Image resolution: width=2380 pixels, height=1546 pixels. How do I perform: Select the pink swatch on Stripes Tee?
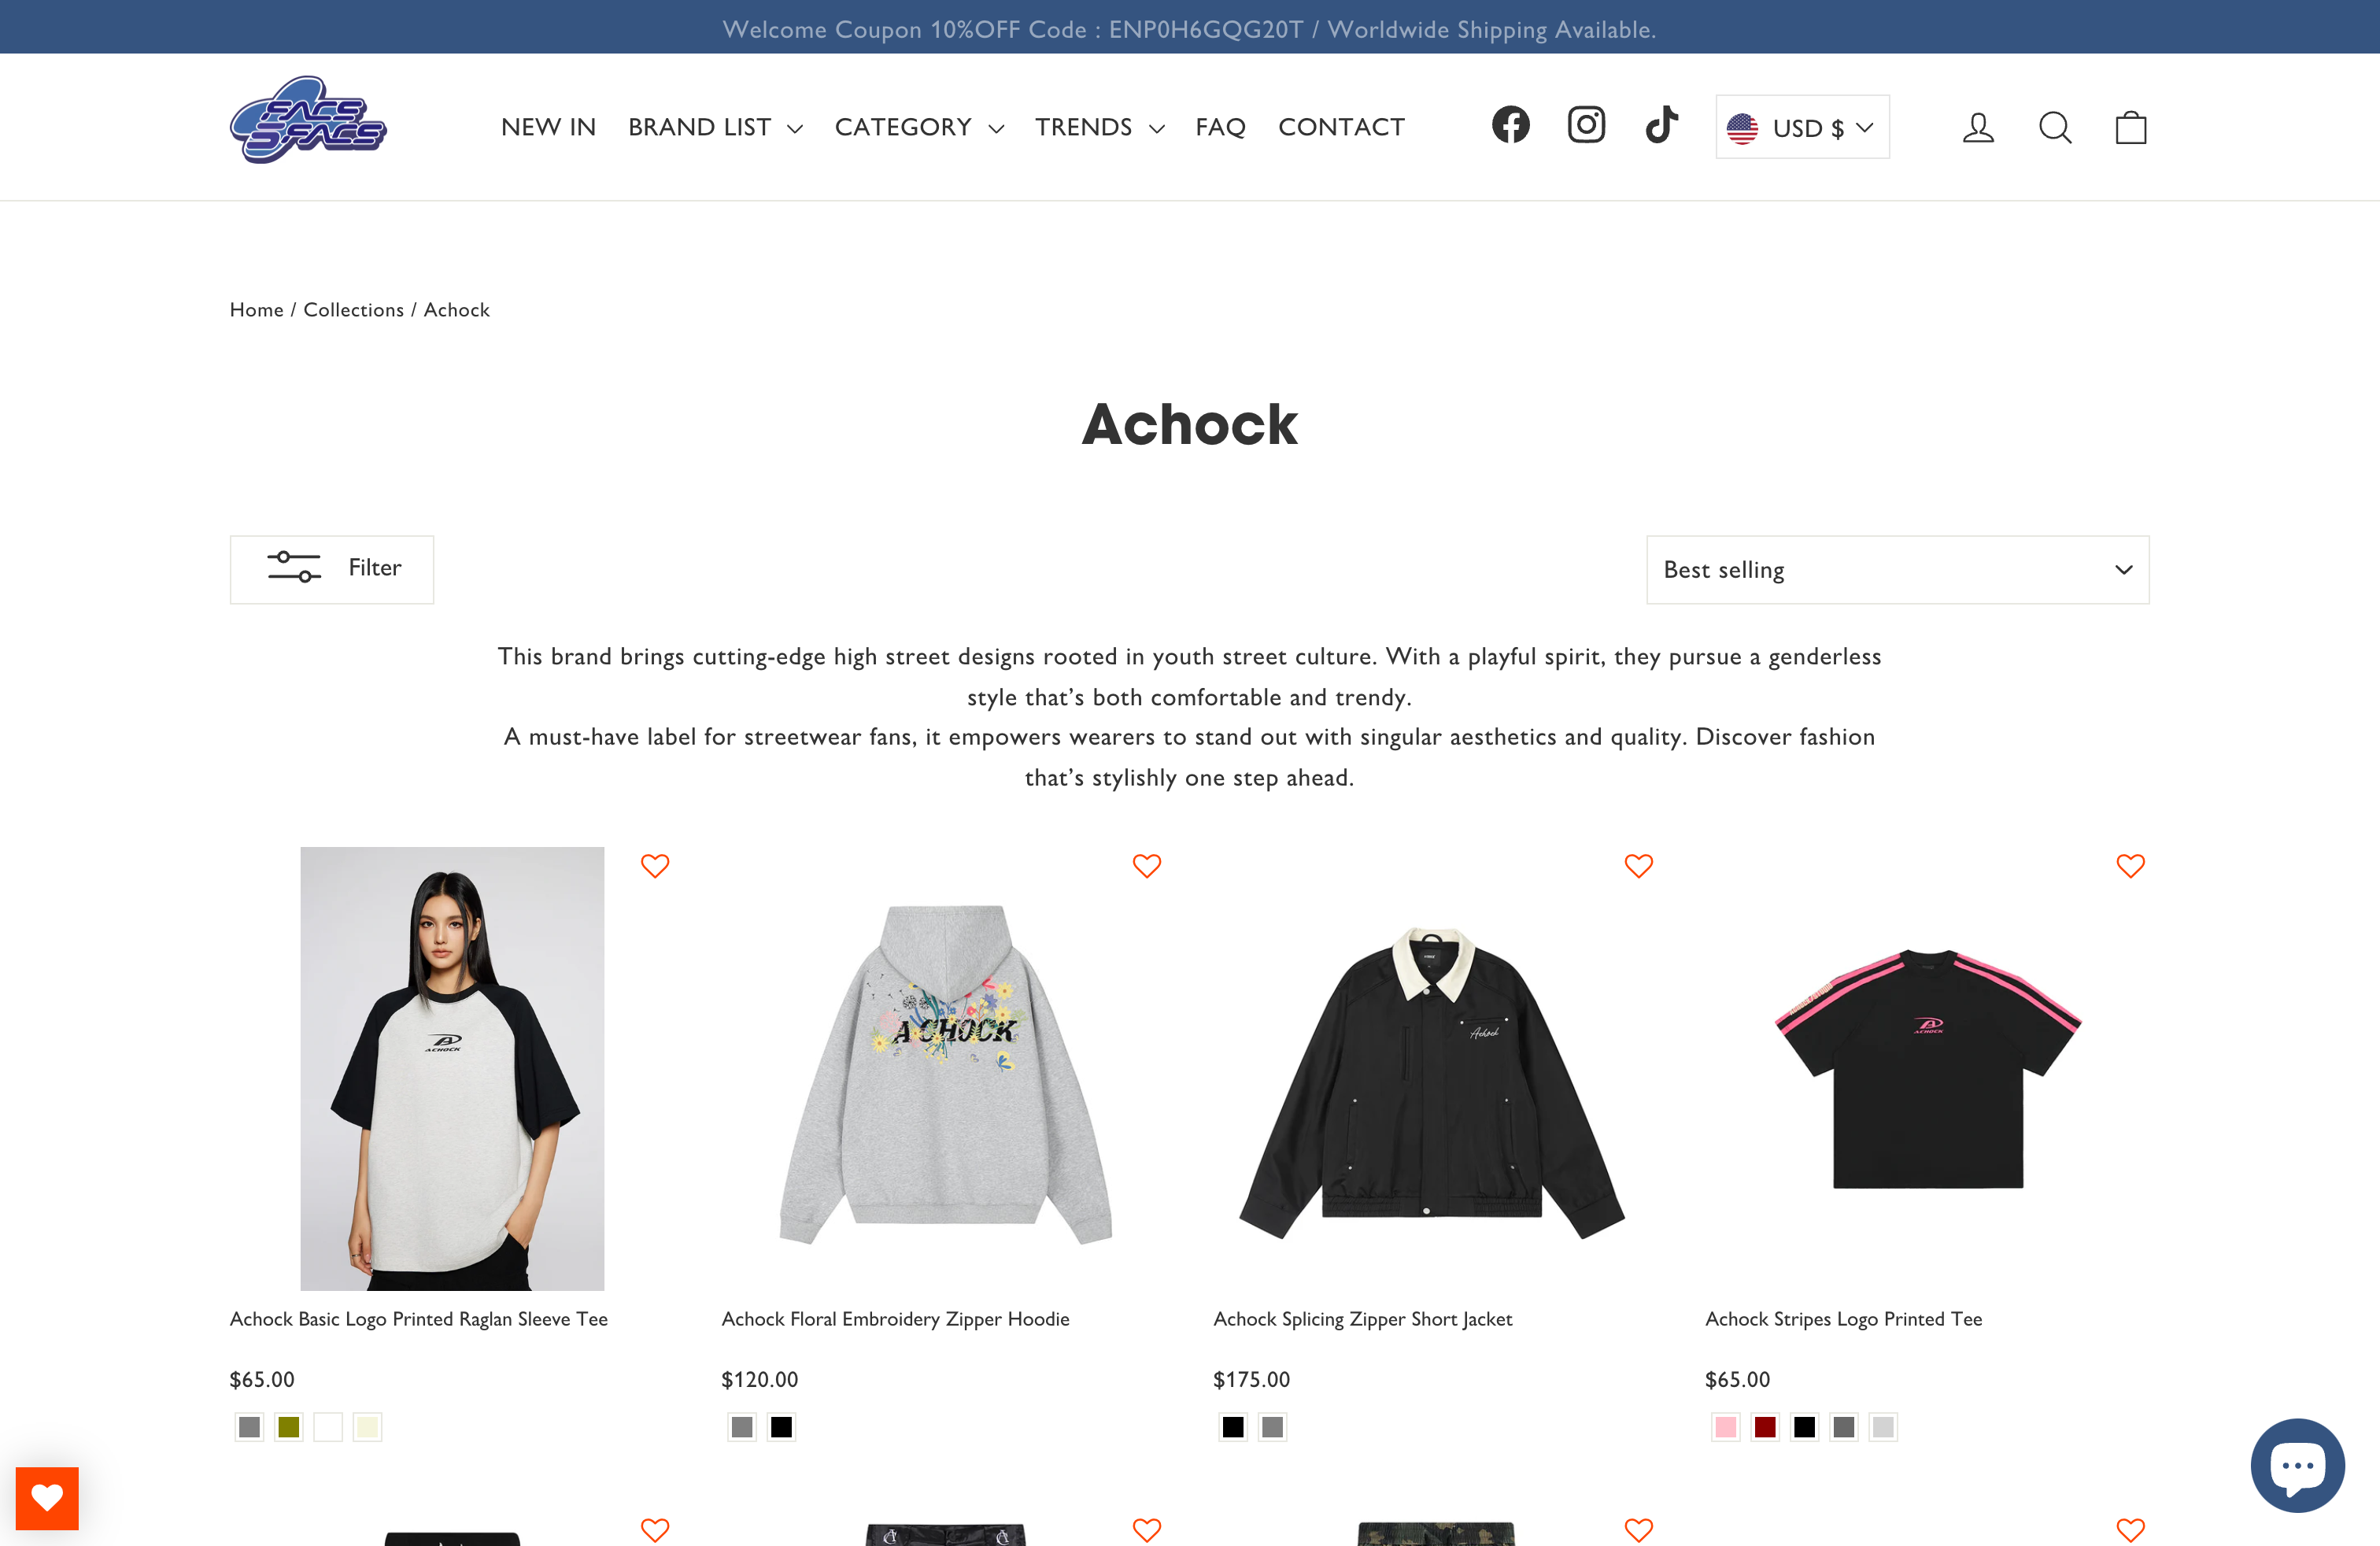point(1725,1427)
